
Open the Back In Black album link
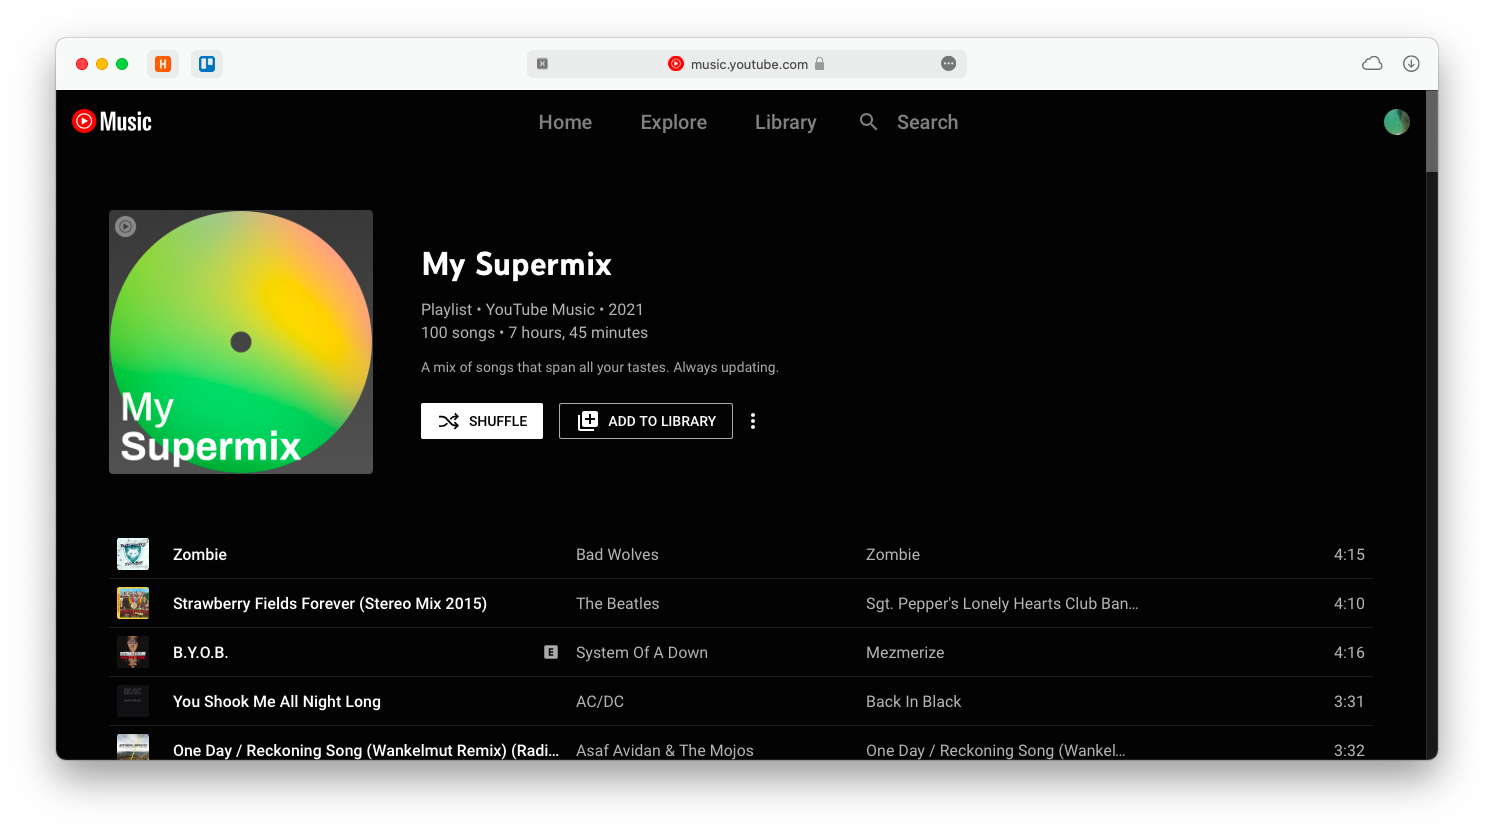tap(914, 701)
